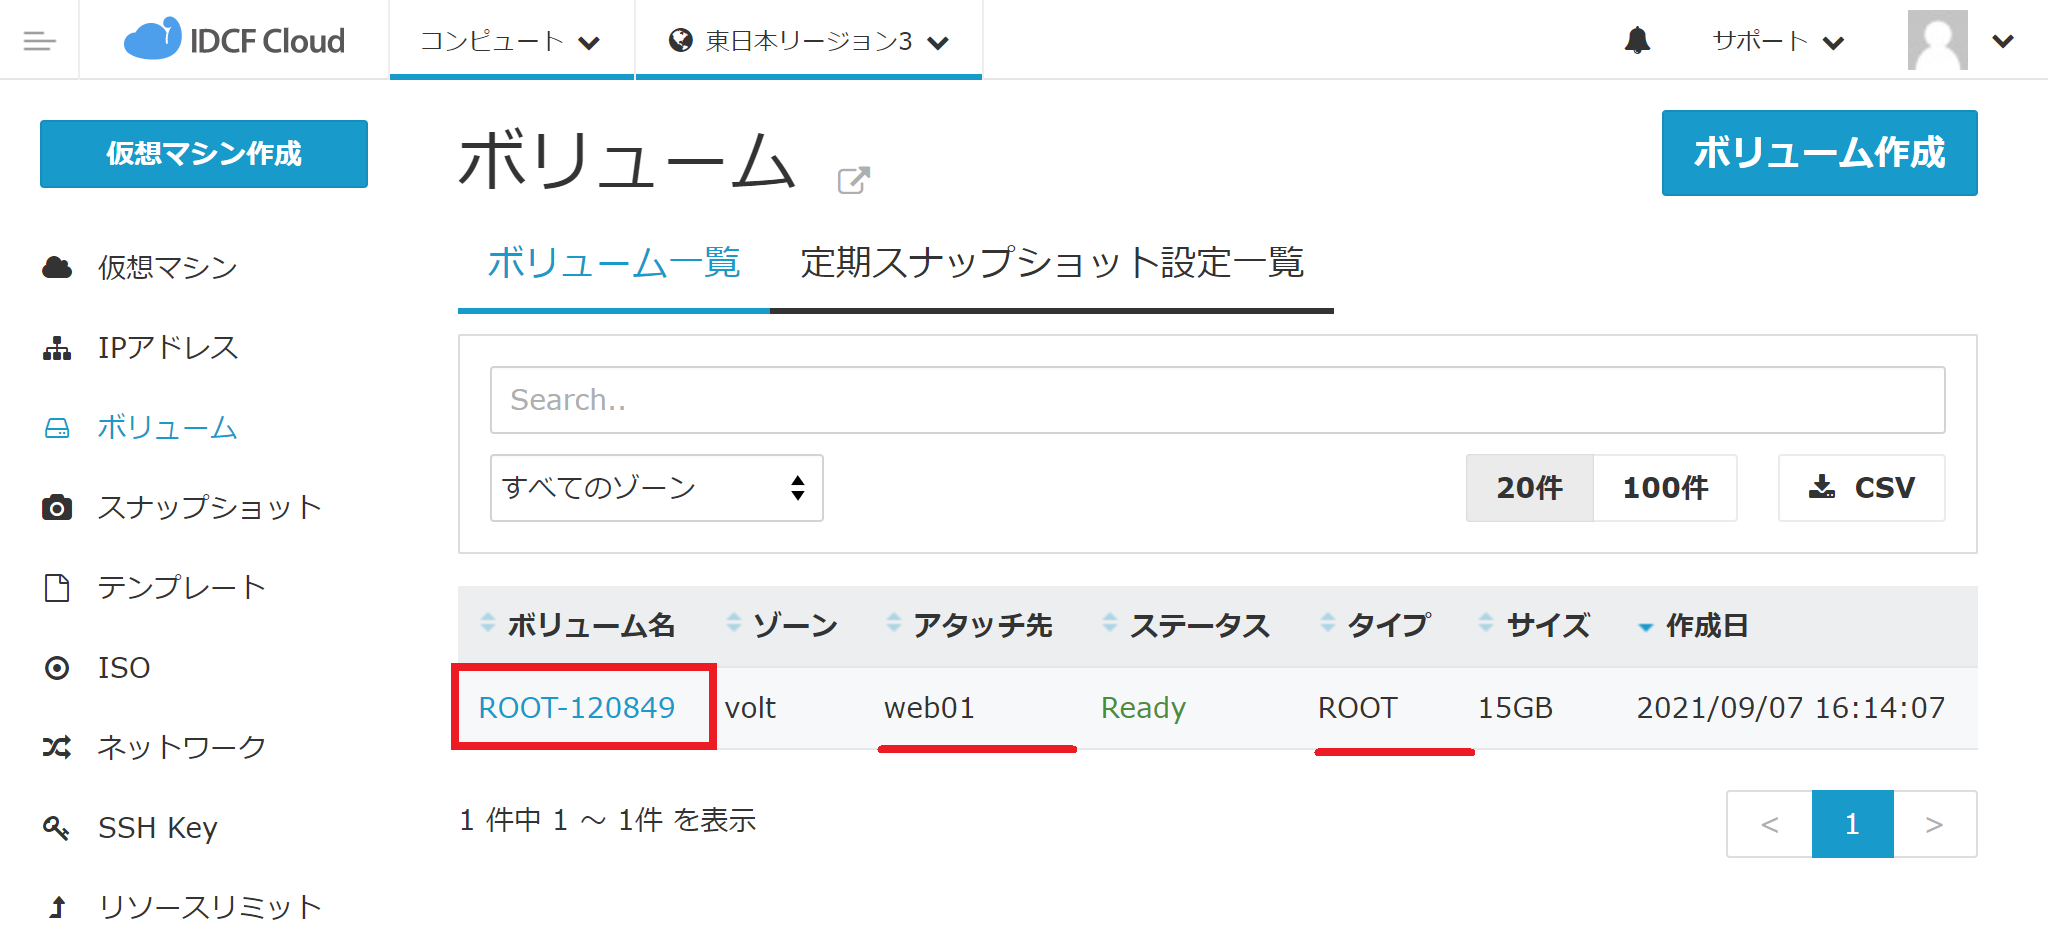Open SSH Key in the sidebar

[157, 828]
